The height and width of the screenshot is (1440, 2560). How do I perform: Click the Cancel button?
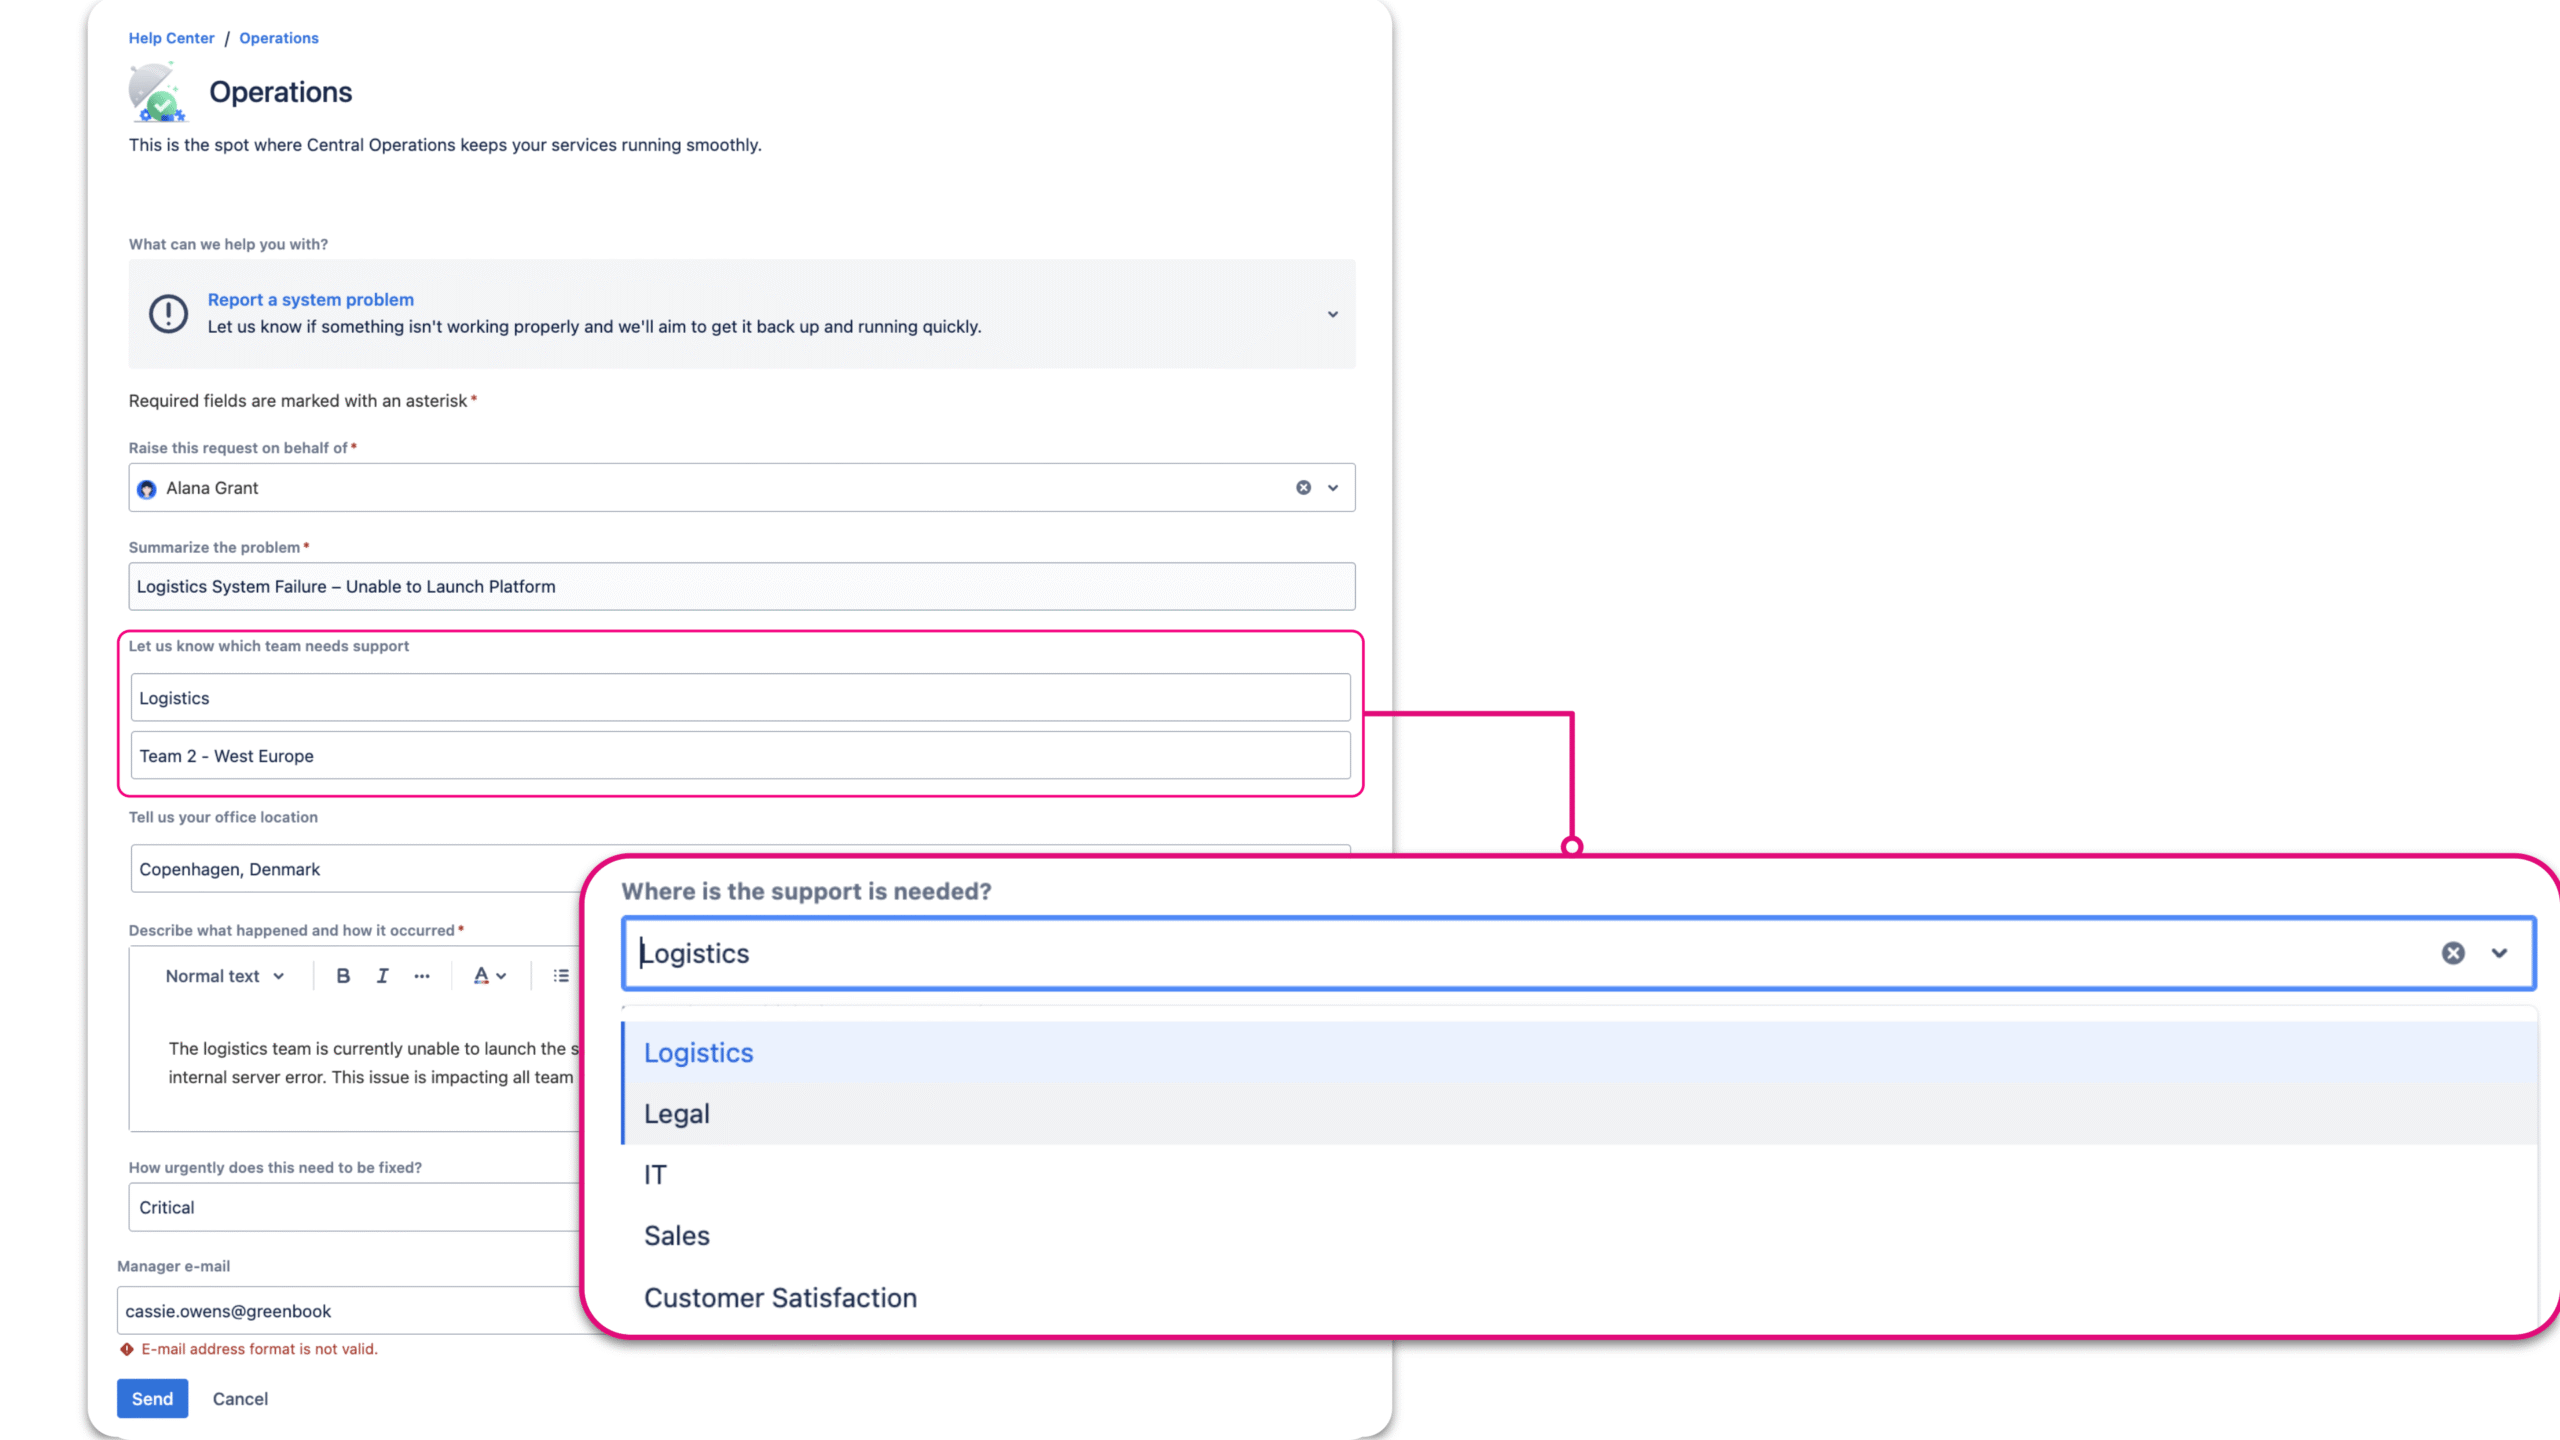(240, 1399)
